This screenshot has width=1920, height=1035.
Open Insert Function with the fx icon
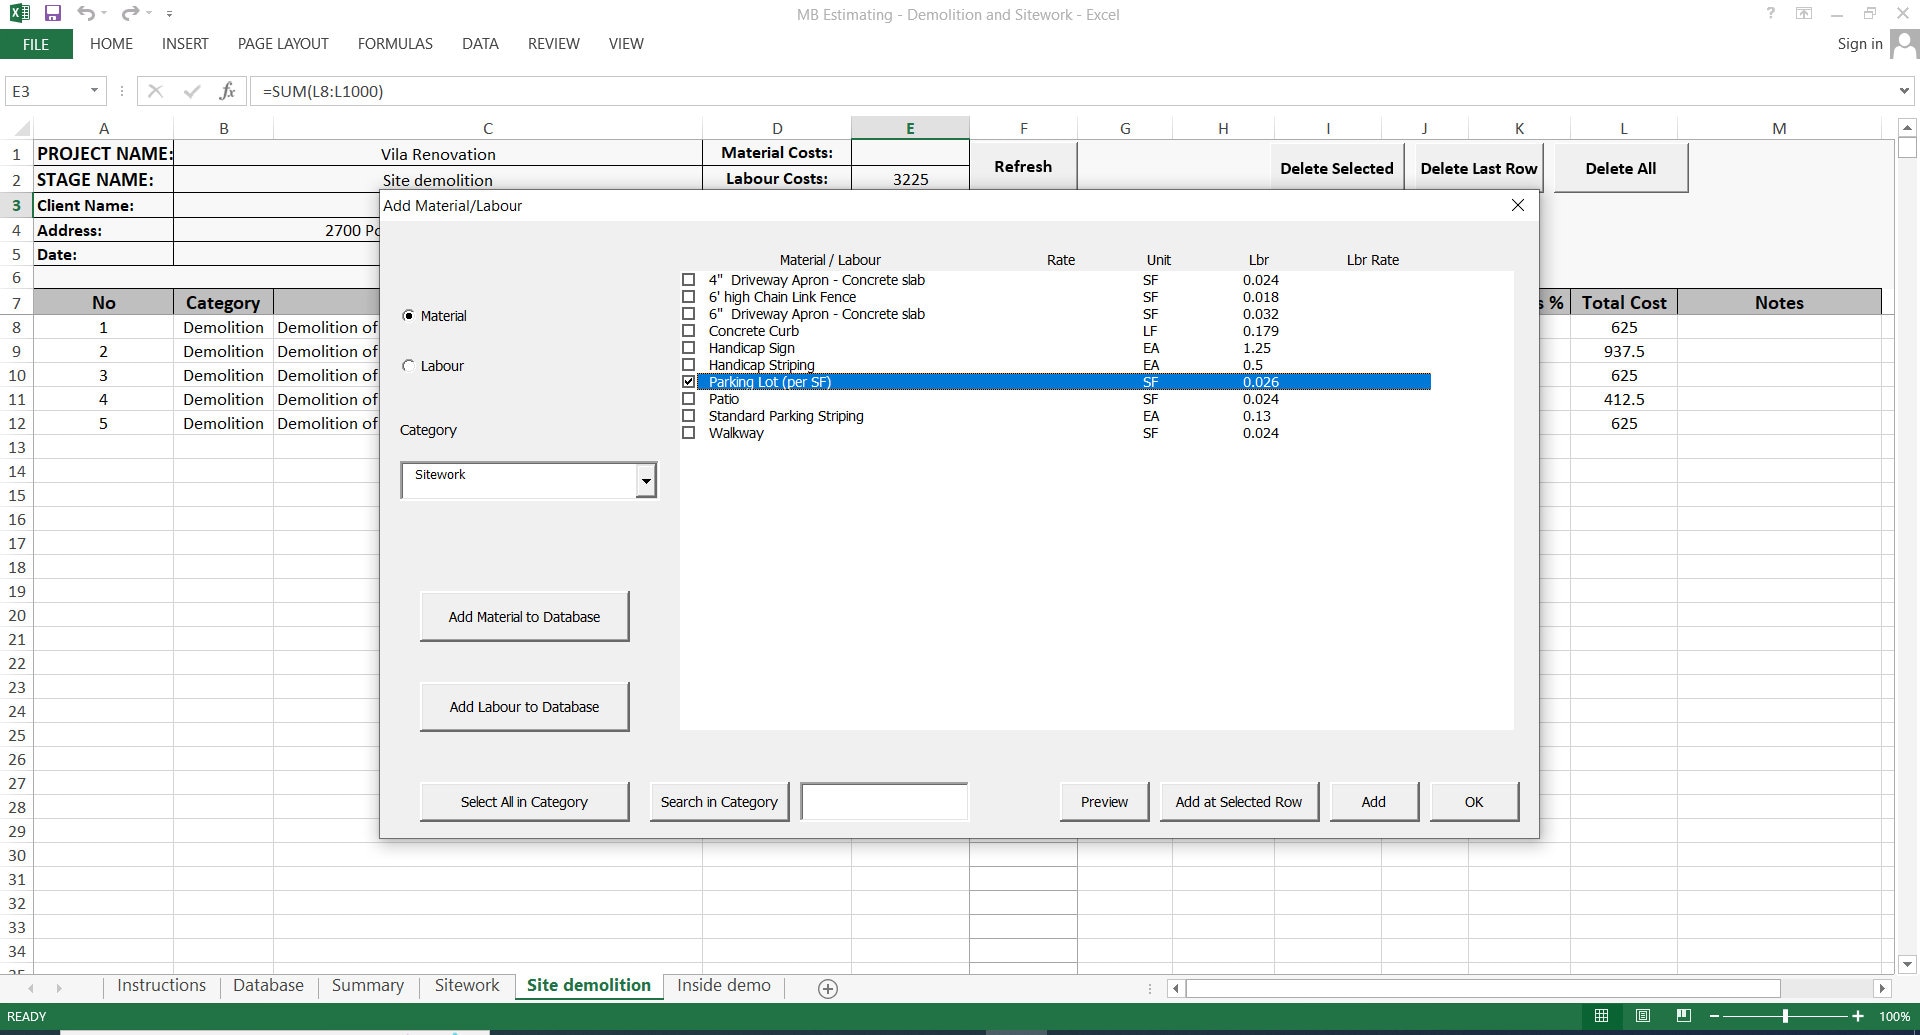pyautogui.click(x=228, y=91)
